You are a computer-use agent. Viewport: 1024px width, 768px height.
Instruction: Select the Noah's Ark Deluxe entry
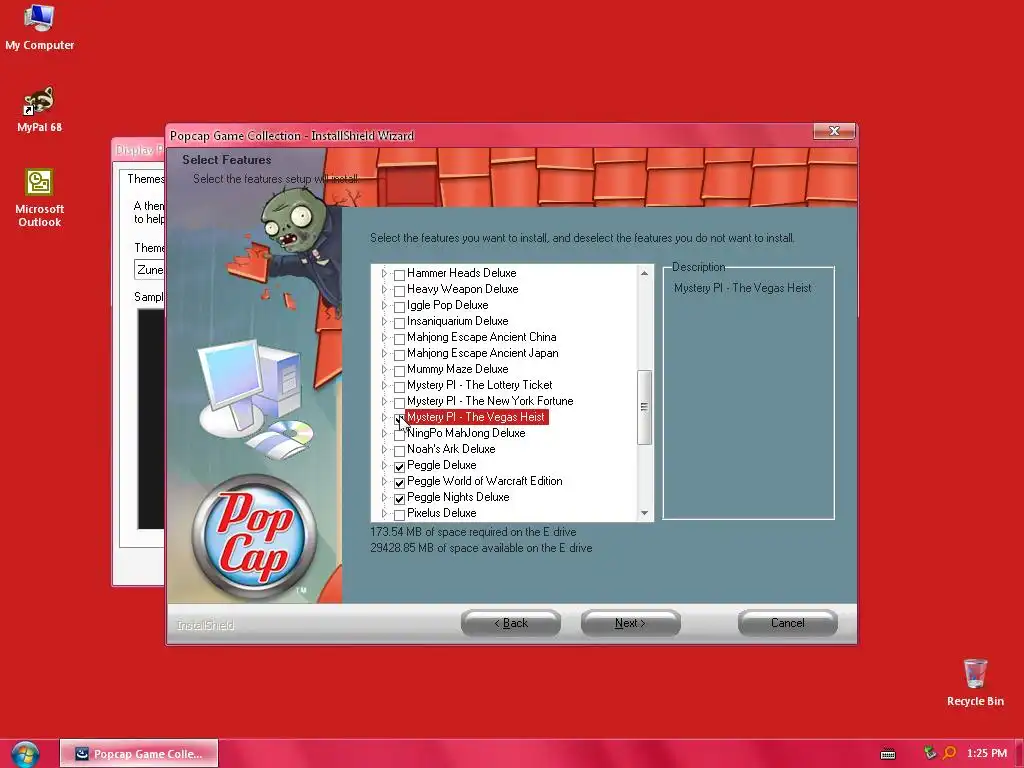tap(451, 449)
